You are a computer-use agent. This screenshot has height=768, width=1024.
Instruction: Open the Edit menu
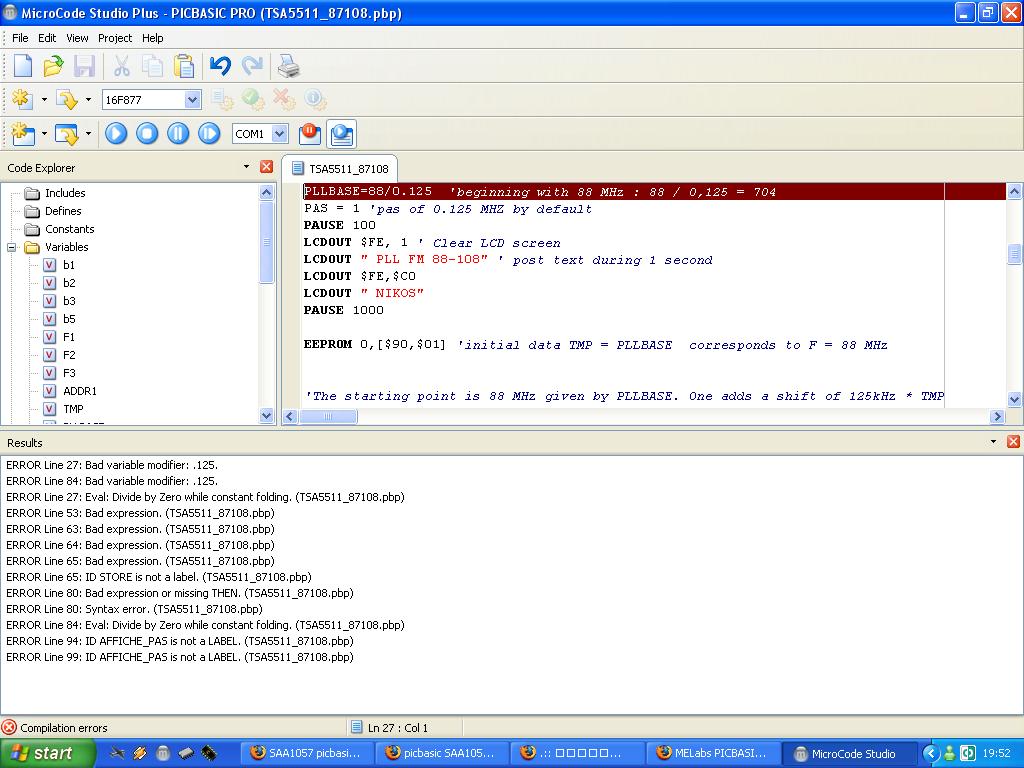pyautogui.click(x=47, y=38)
